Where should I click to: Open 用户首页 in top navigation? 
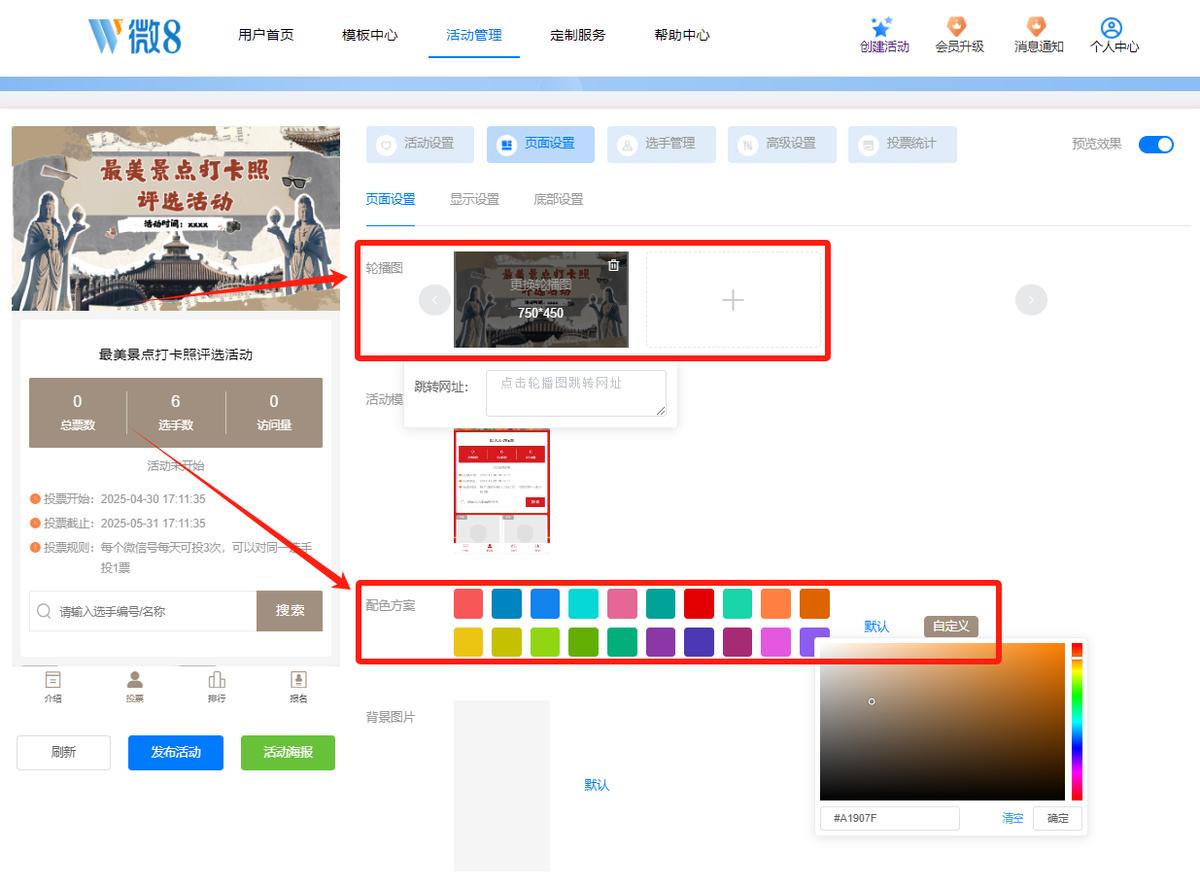coord(266,35)
